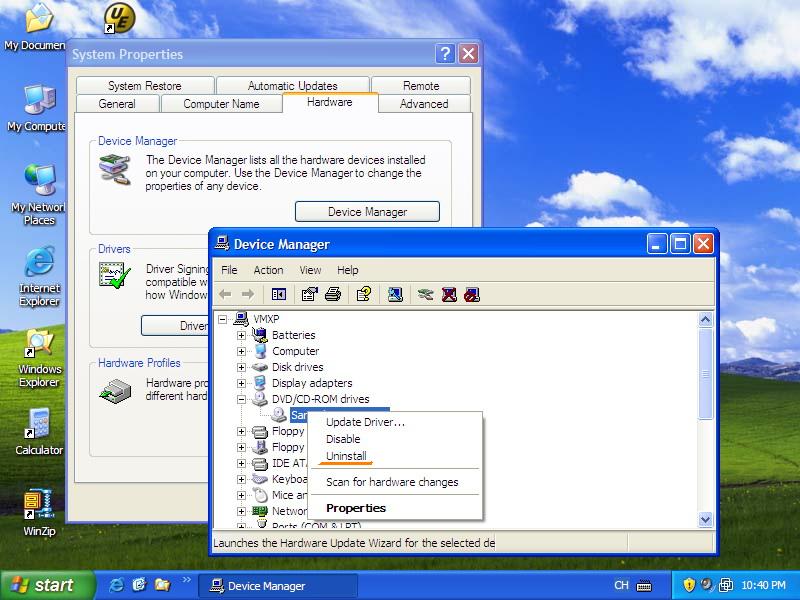
Task: Switch to General tab
Action: point(117,104)
